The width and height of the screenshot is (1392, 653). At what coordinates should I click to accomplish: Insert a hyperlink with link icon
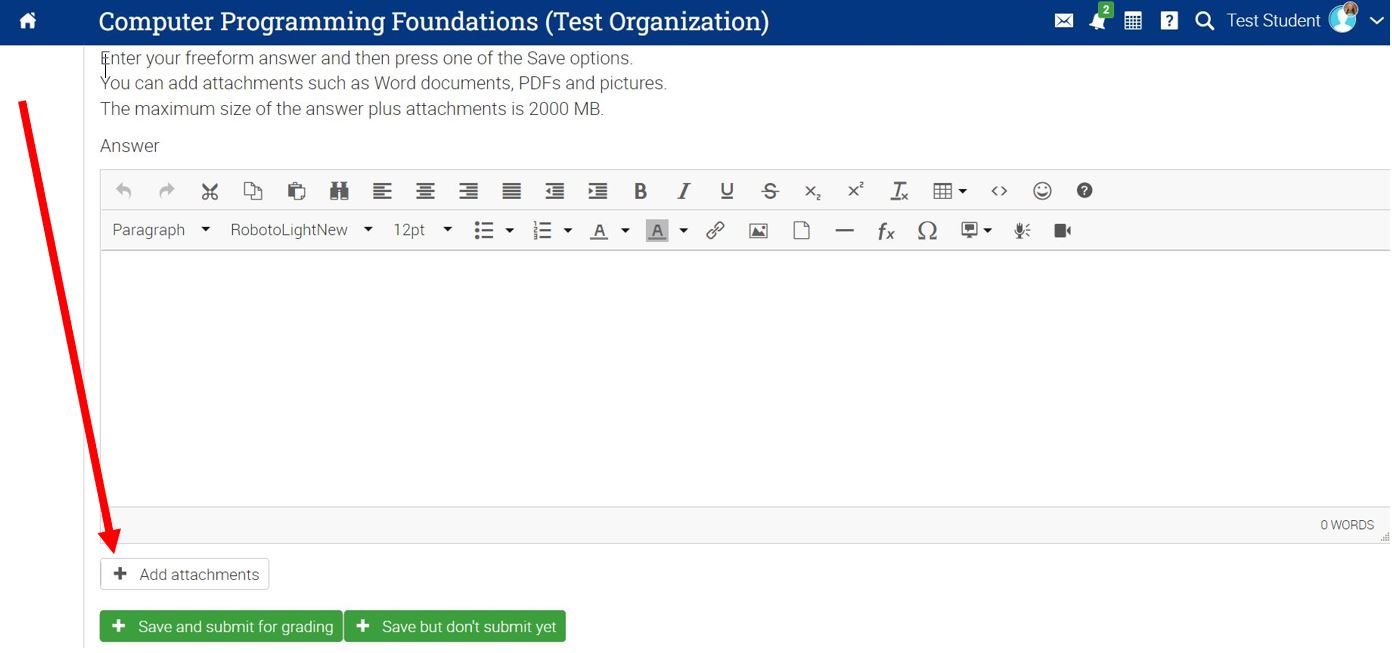(715, 231)
